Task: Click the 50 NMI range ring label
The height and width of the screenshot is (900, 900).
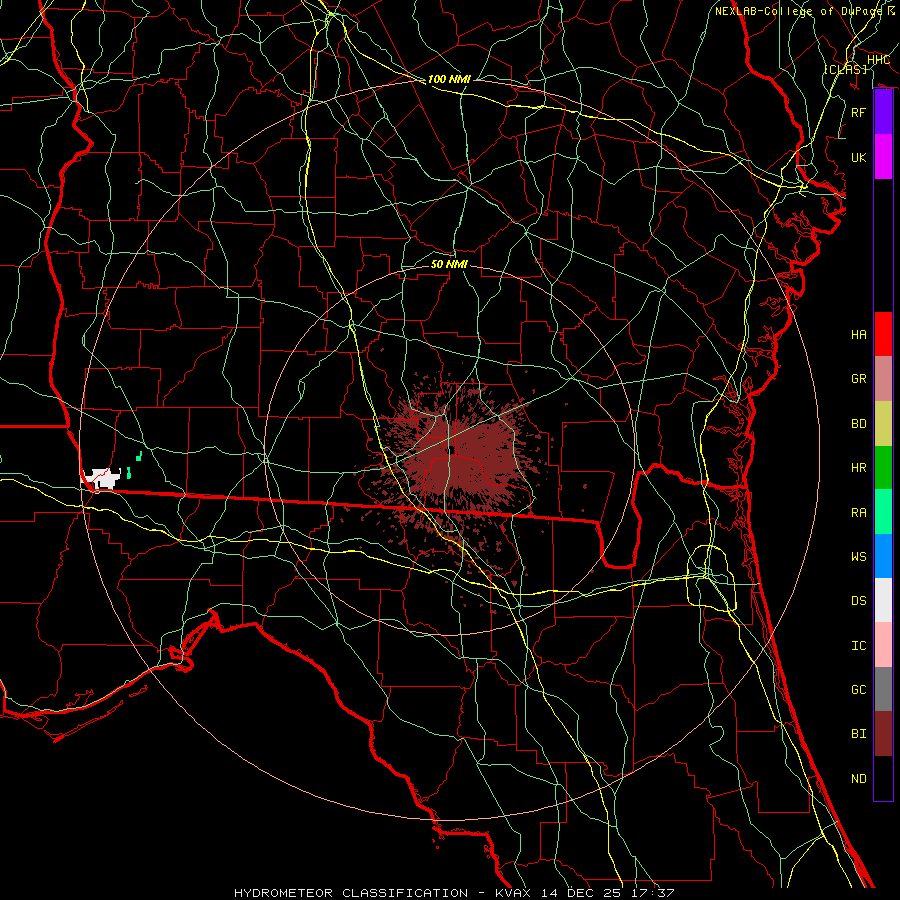Action: pyautogui.click(x=449, y=264)
